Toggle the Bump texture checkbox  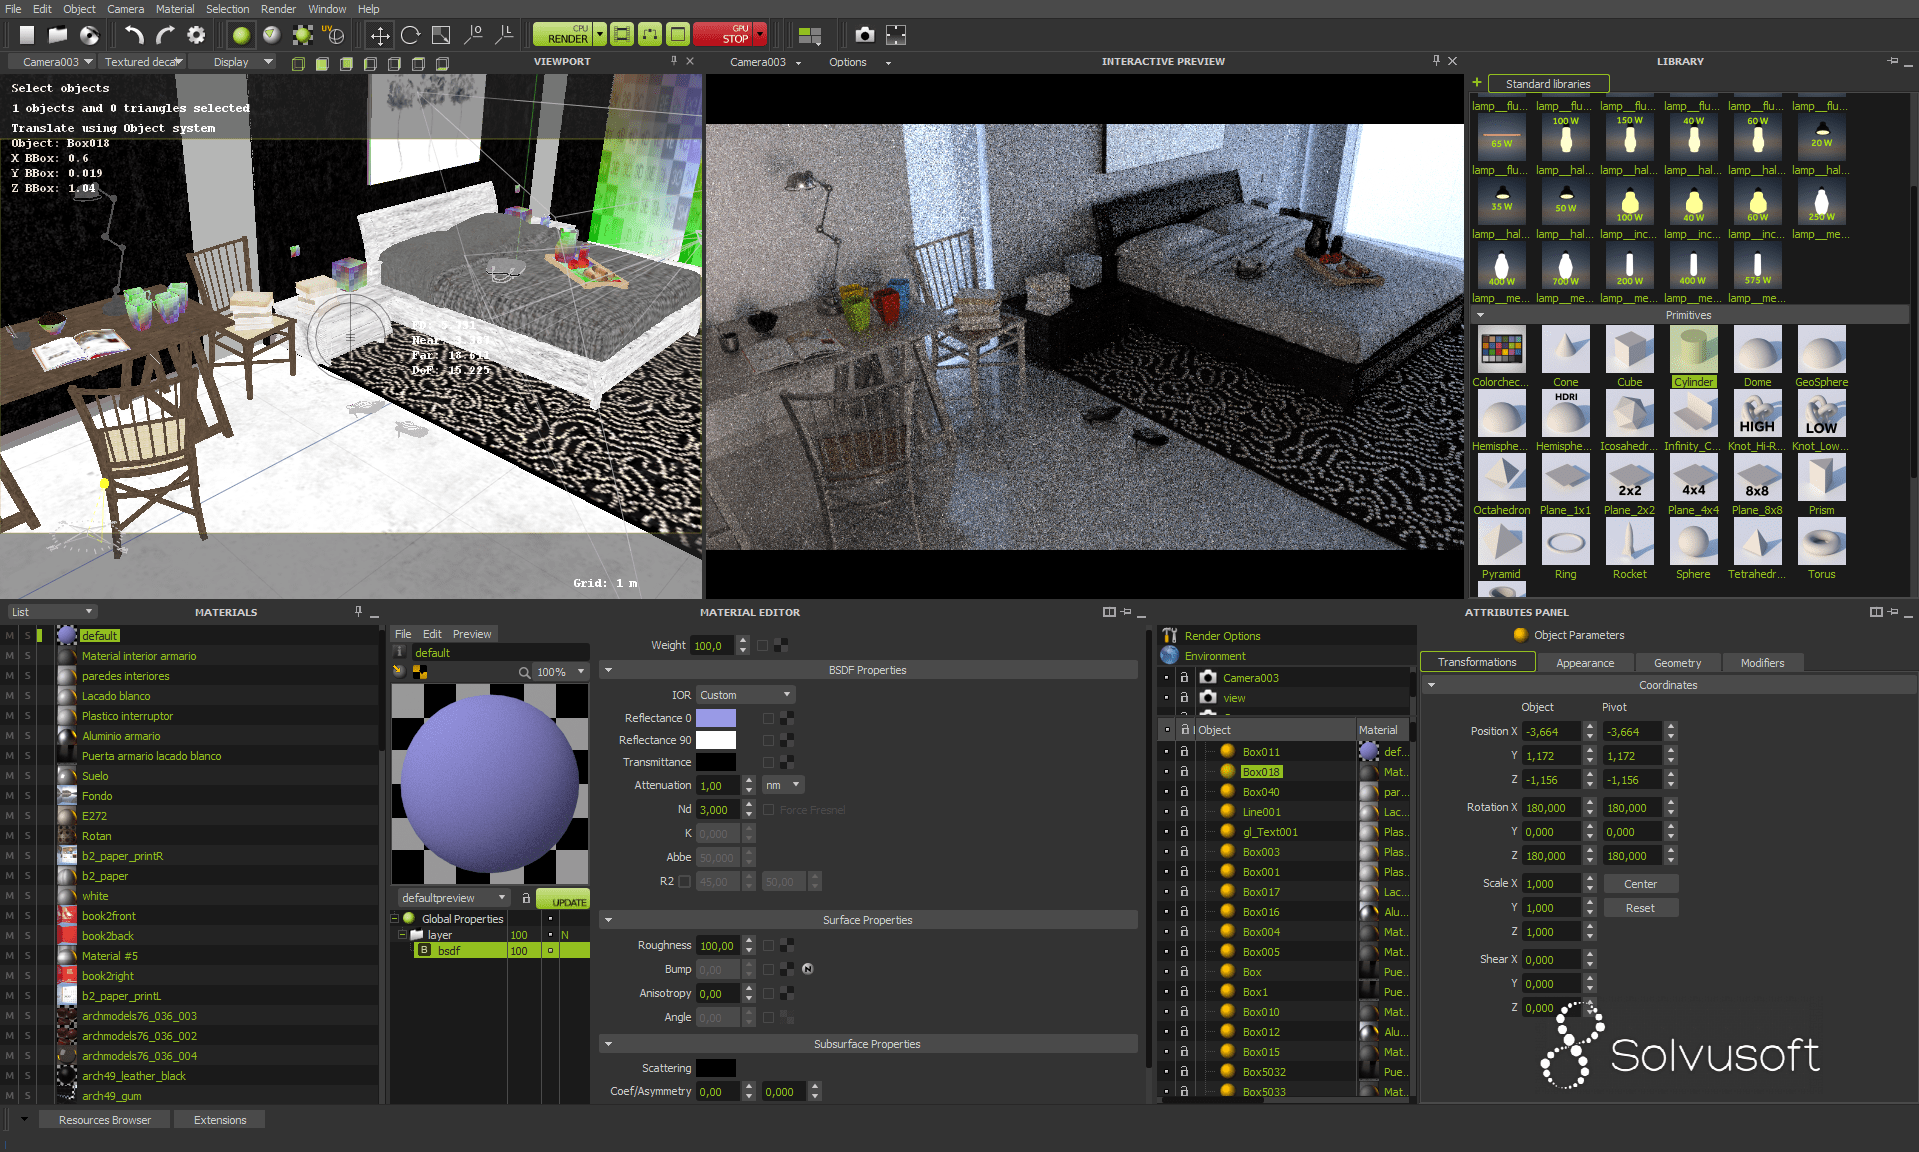pyautogui.click(x=769, y=969)
